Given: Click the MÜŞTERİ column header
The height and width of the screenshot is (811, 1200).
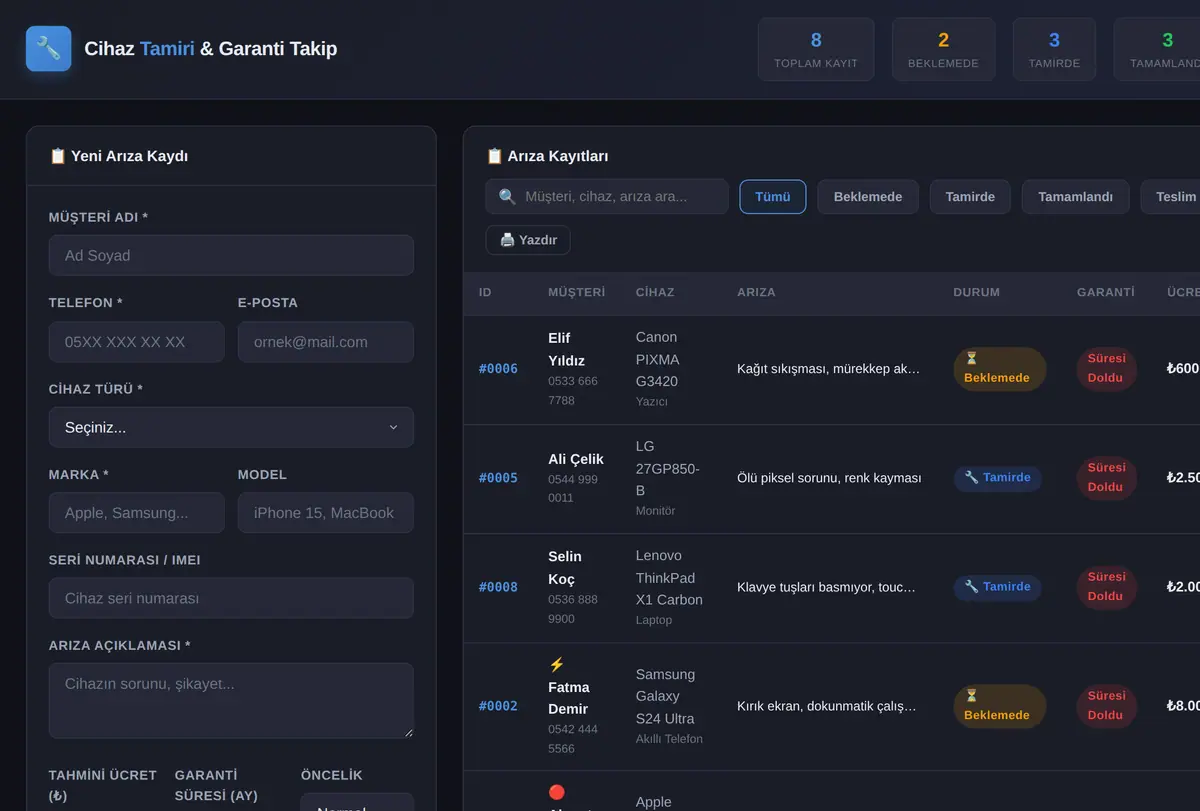Looking at the screenshot, I should pos(577,293).
